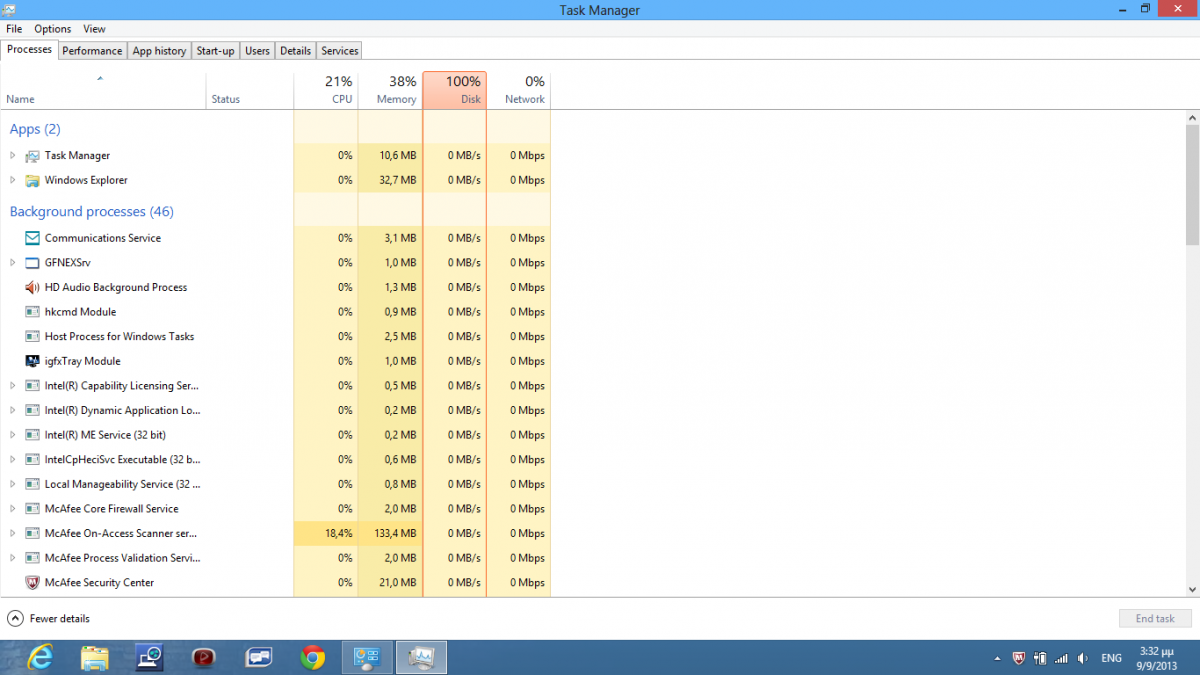Viewport: 1200px width, 675px height.
Task: Click the McAfee Security Center shield icon
Action: click(x=31, y=583)
